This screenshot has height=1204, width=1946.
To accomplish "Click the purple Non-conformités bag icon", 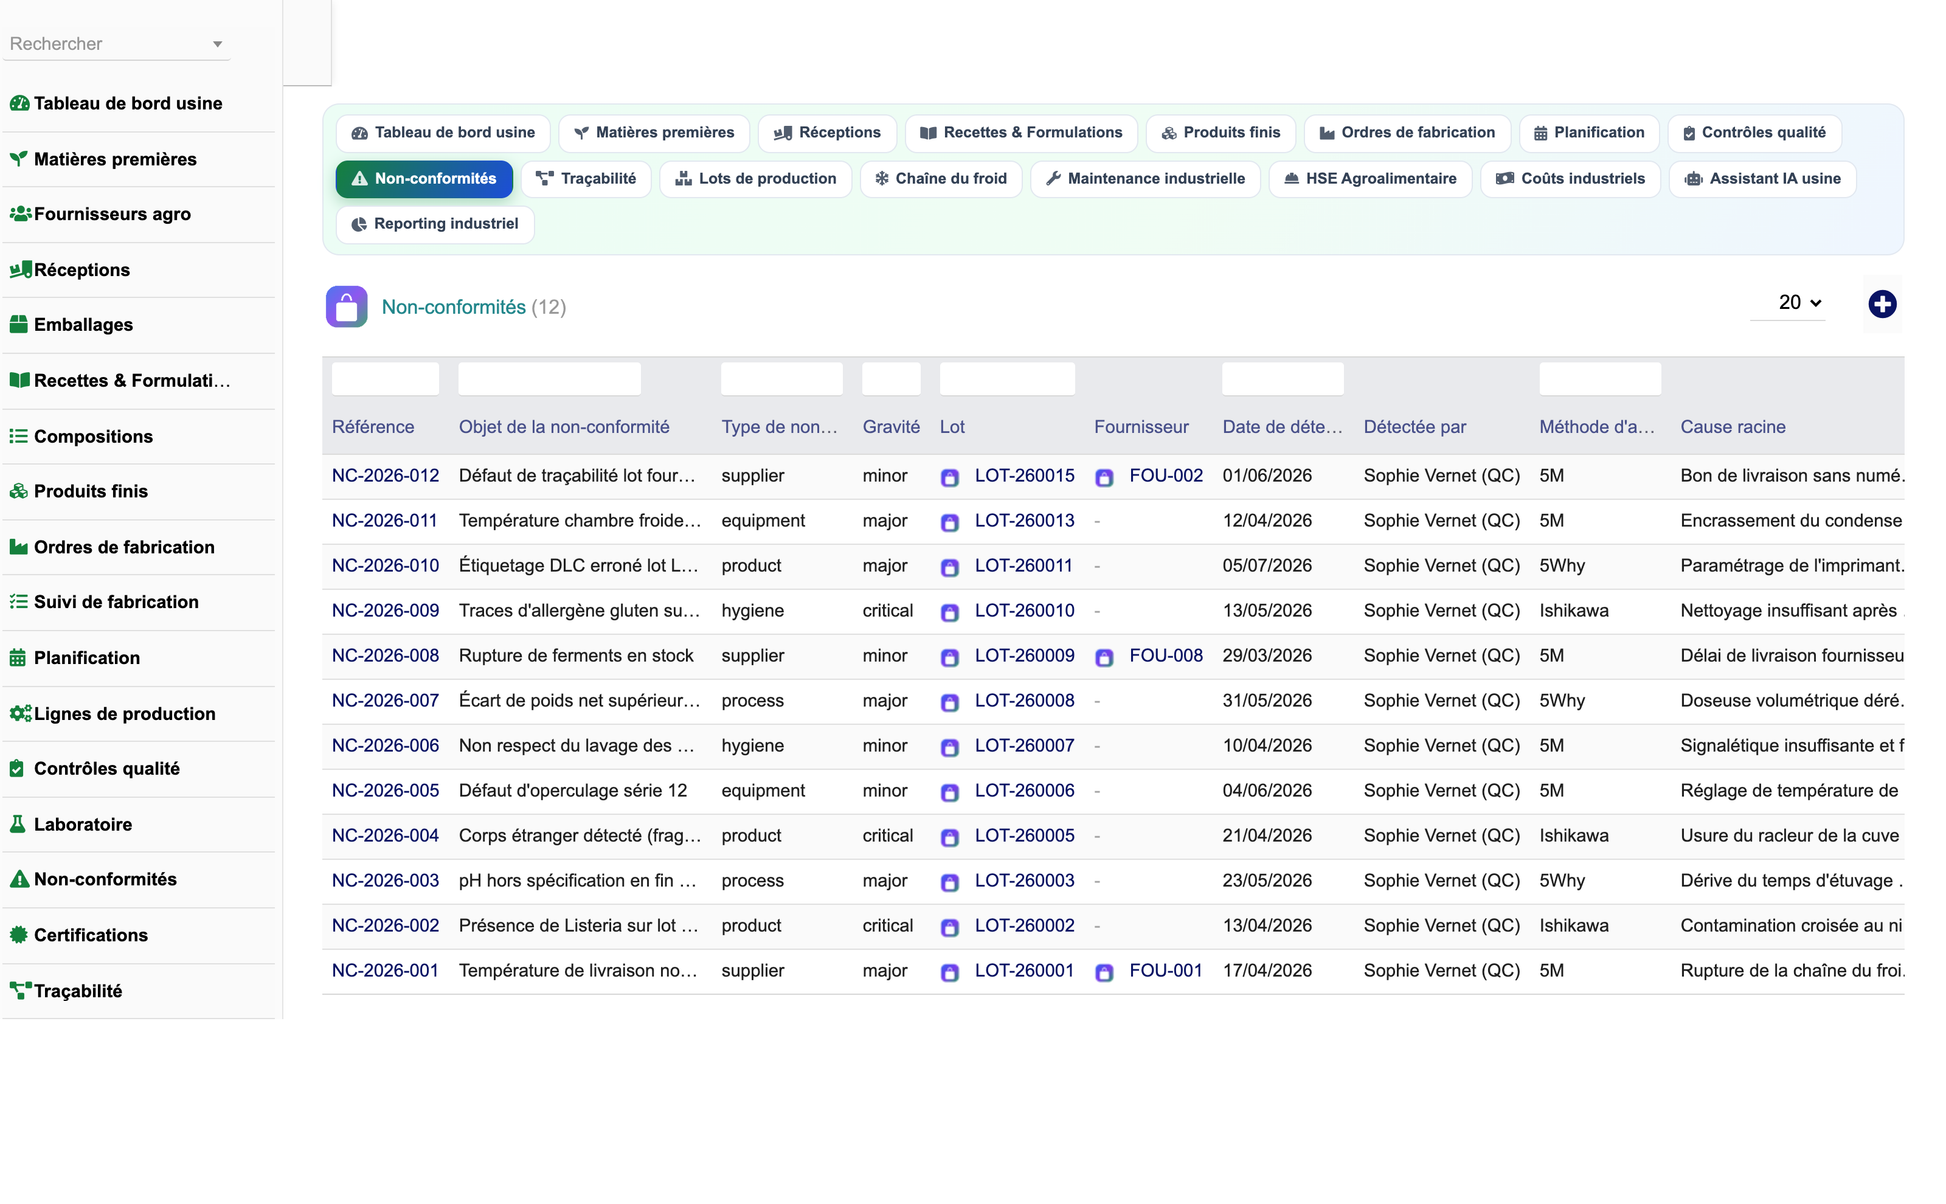I will (x=346, y=307).
